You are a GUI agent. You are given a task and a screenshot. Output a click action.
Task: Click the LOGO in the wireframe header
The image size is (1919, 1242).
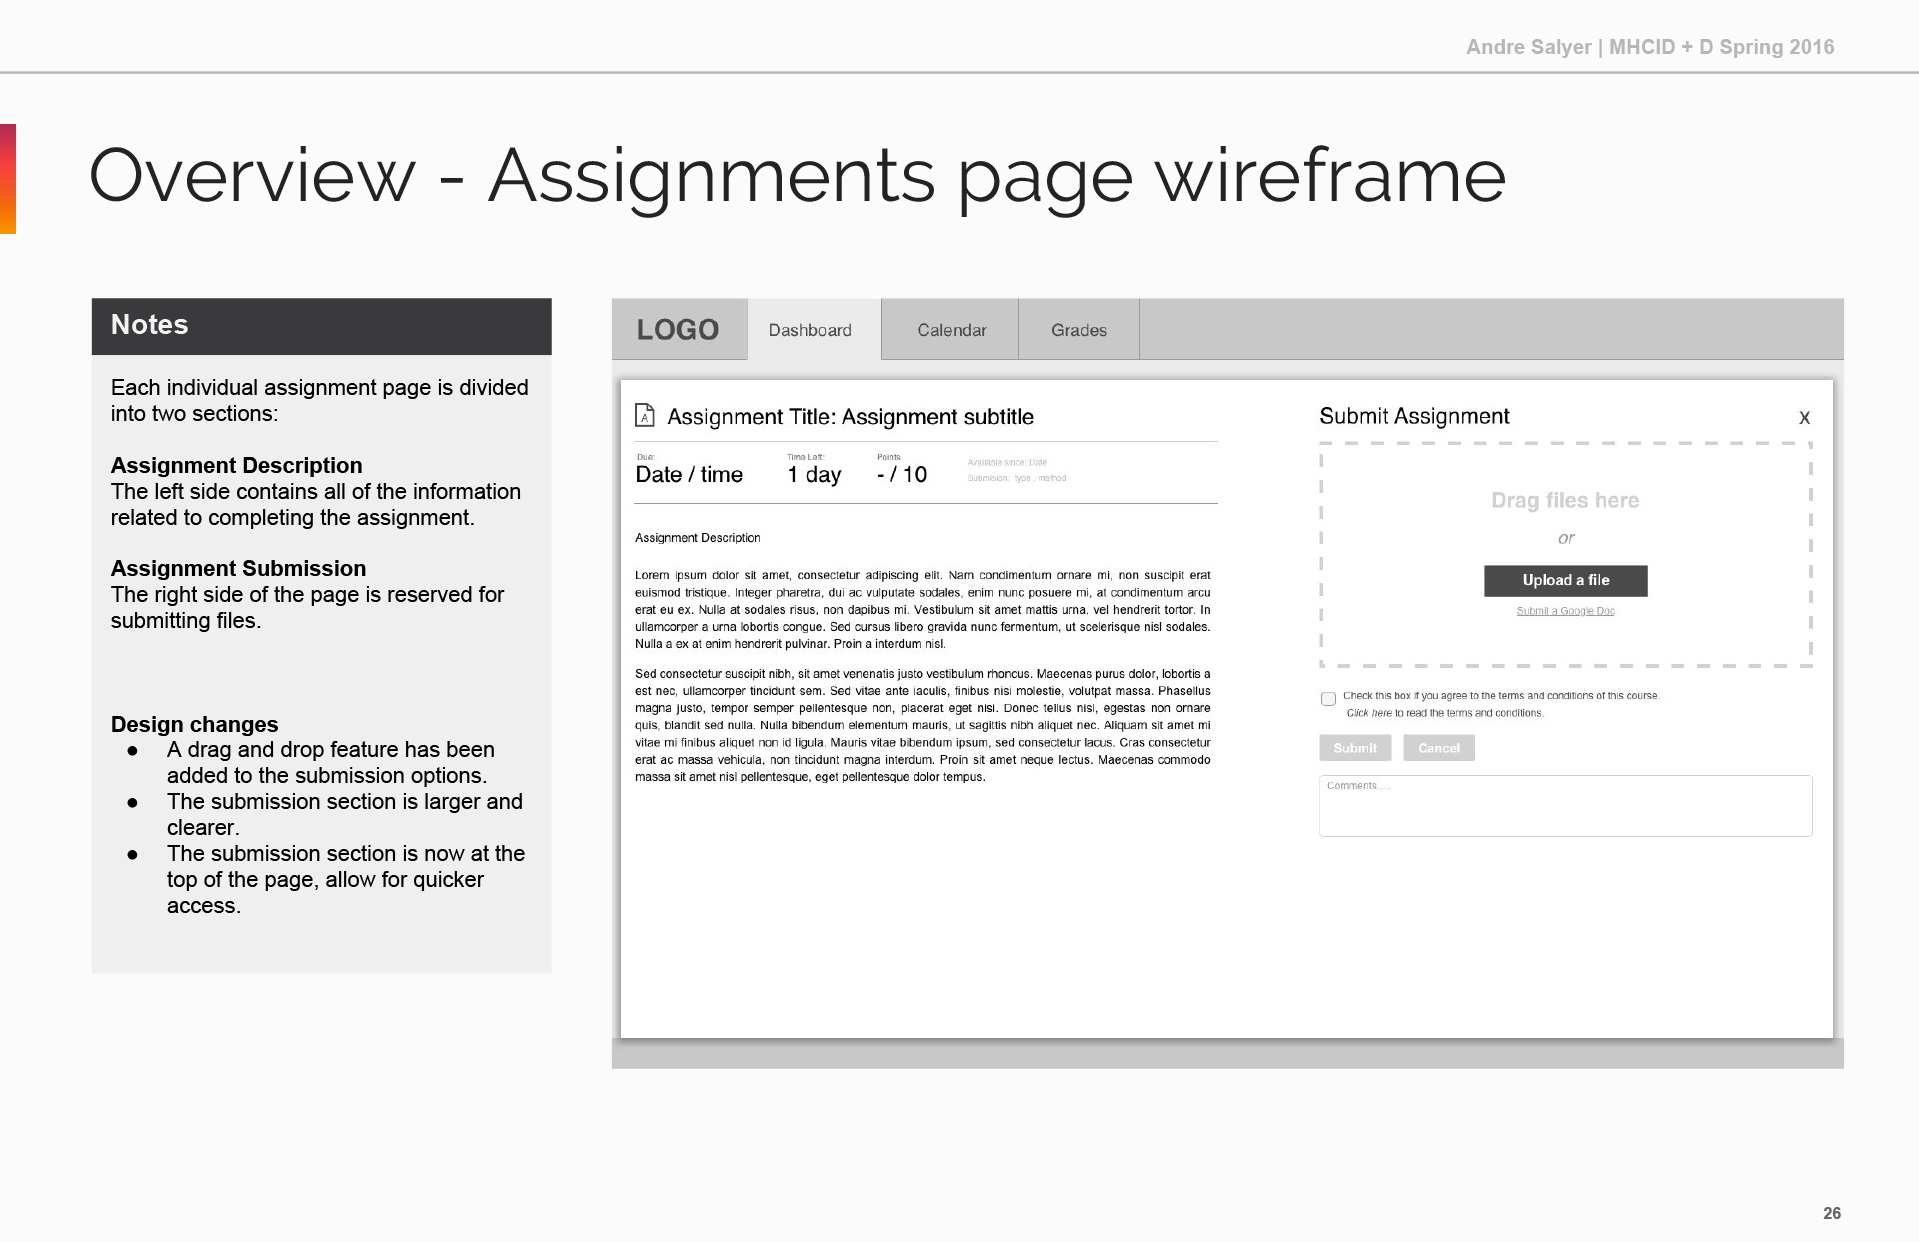pyautogui.click(x=677, y=330)
